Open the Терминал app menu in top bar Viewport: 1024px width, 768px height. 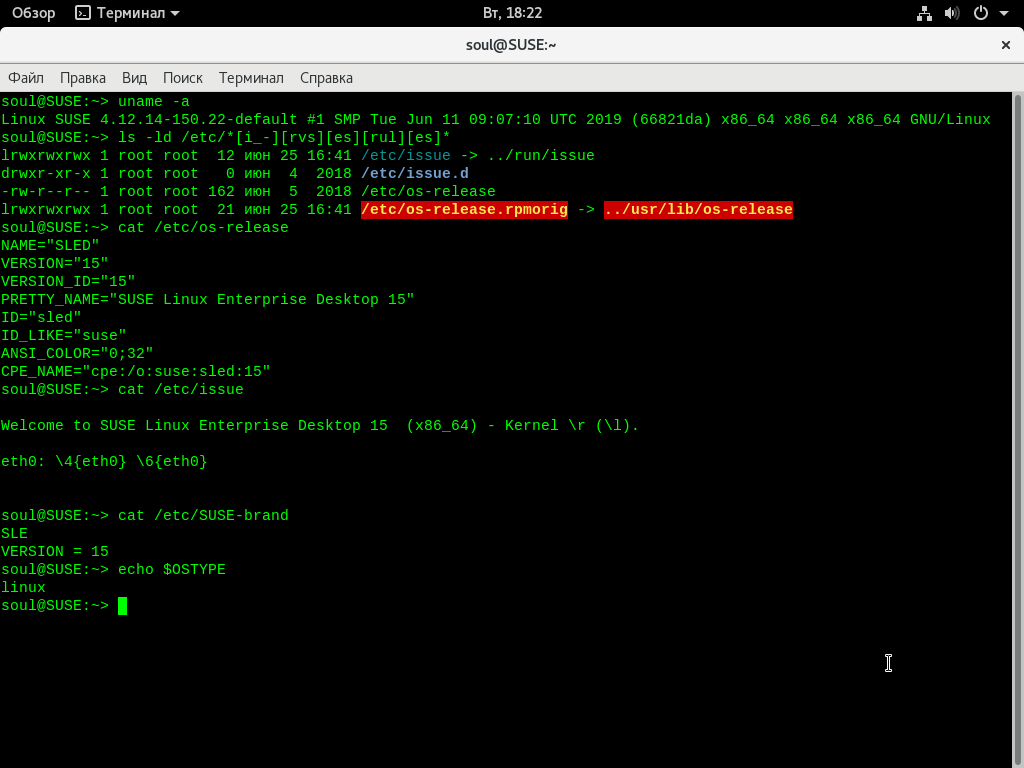pyautogui.click(x=127, y=12)
